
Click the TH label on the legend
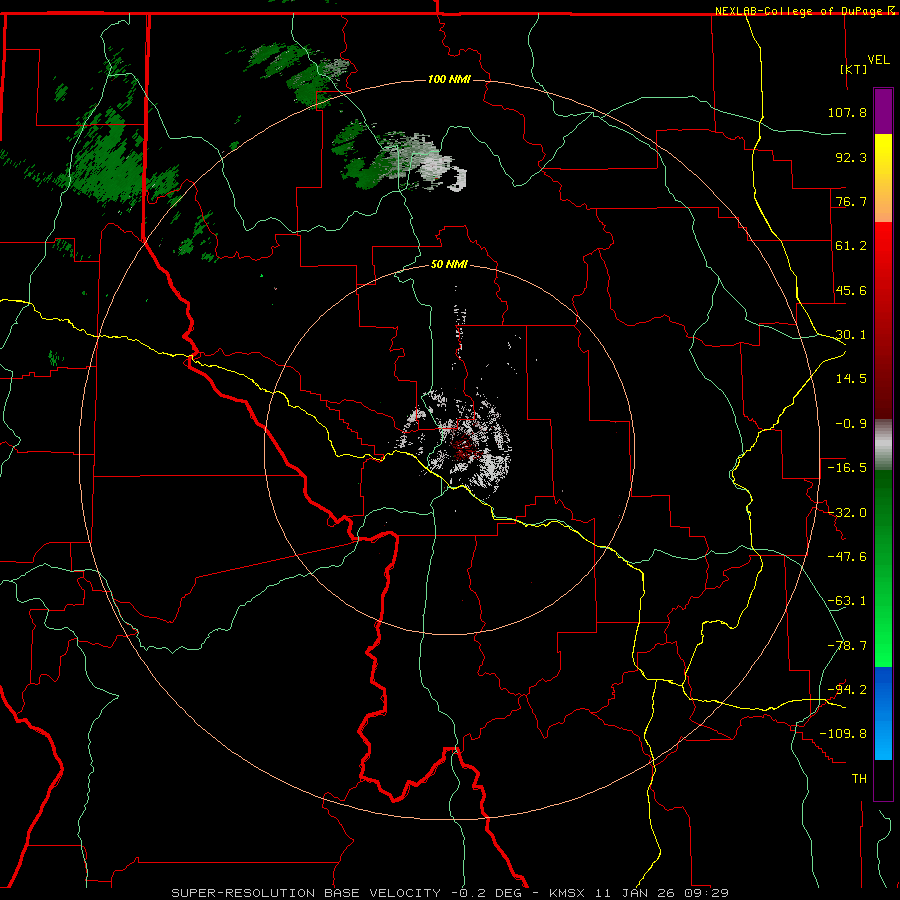859,779
